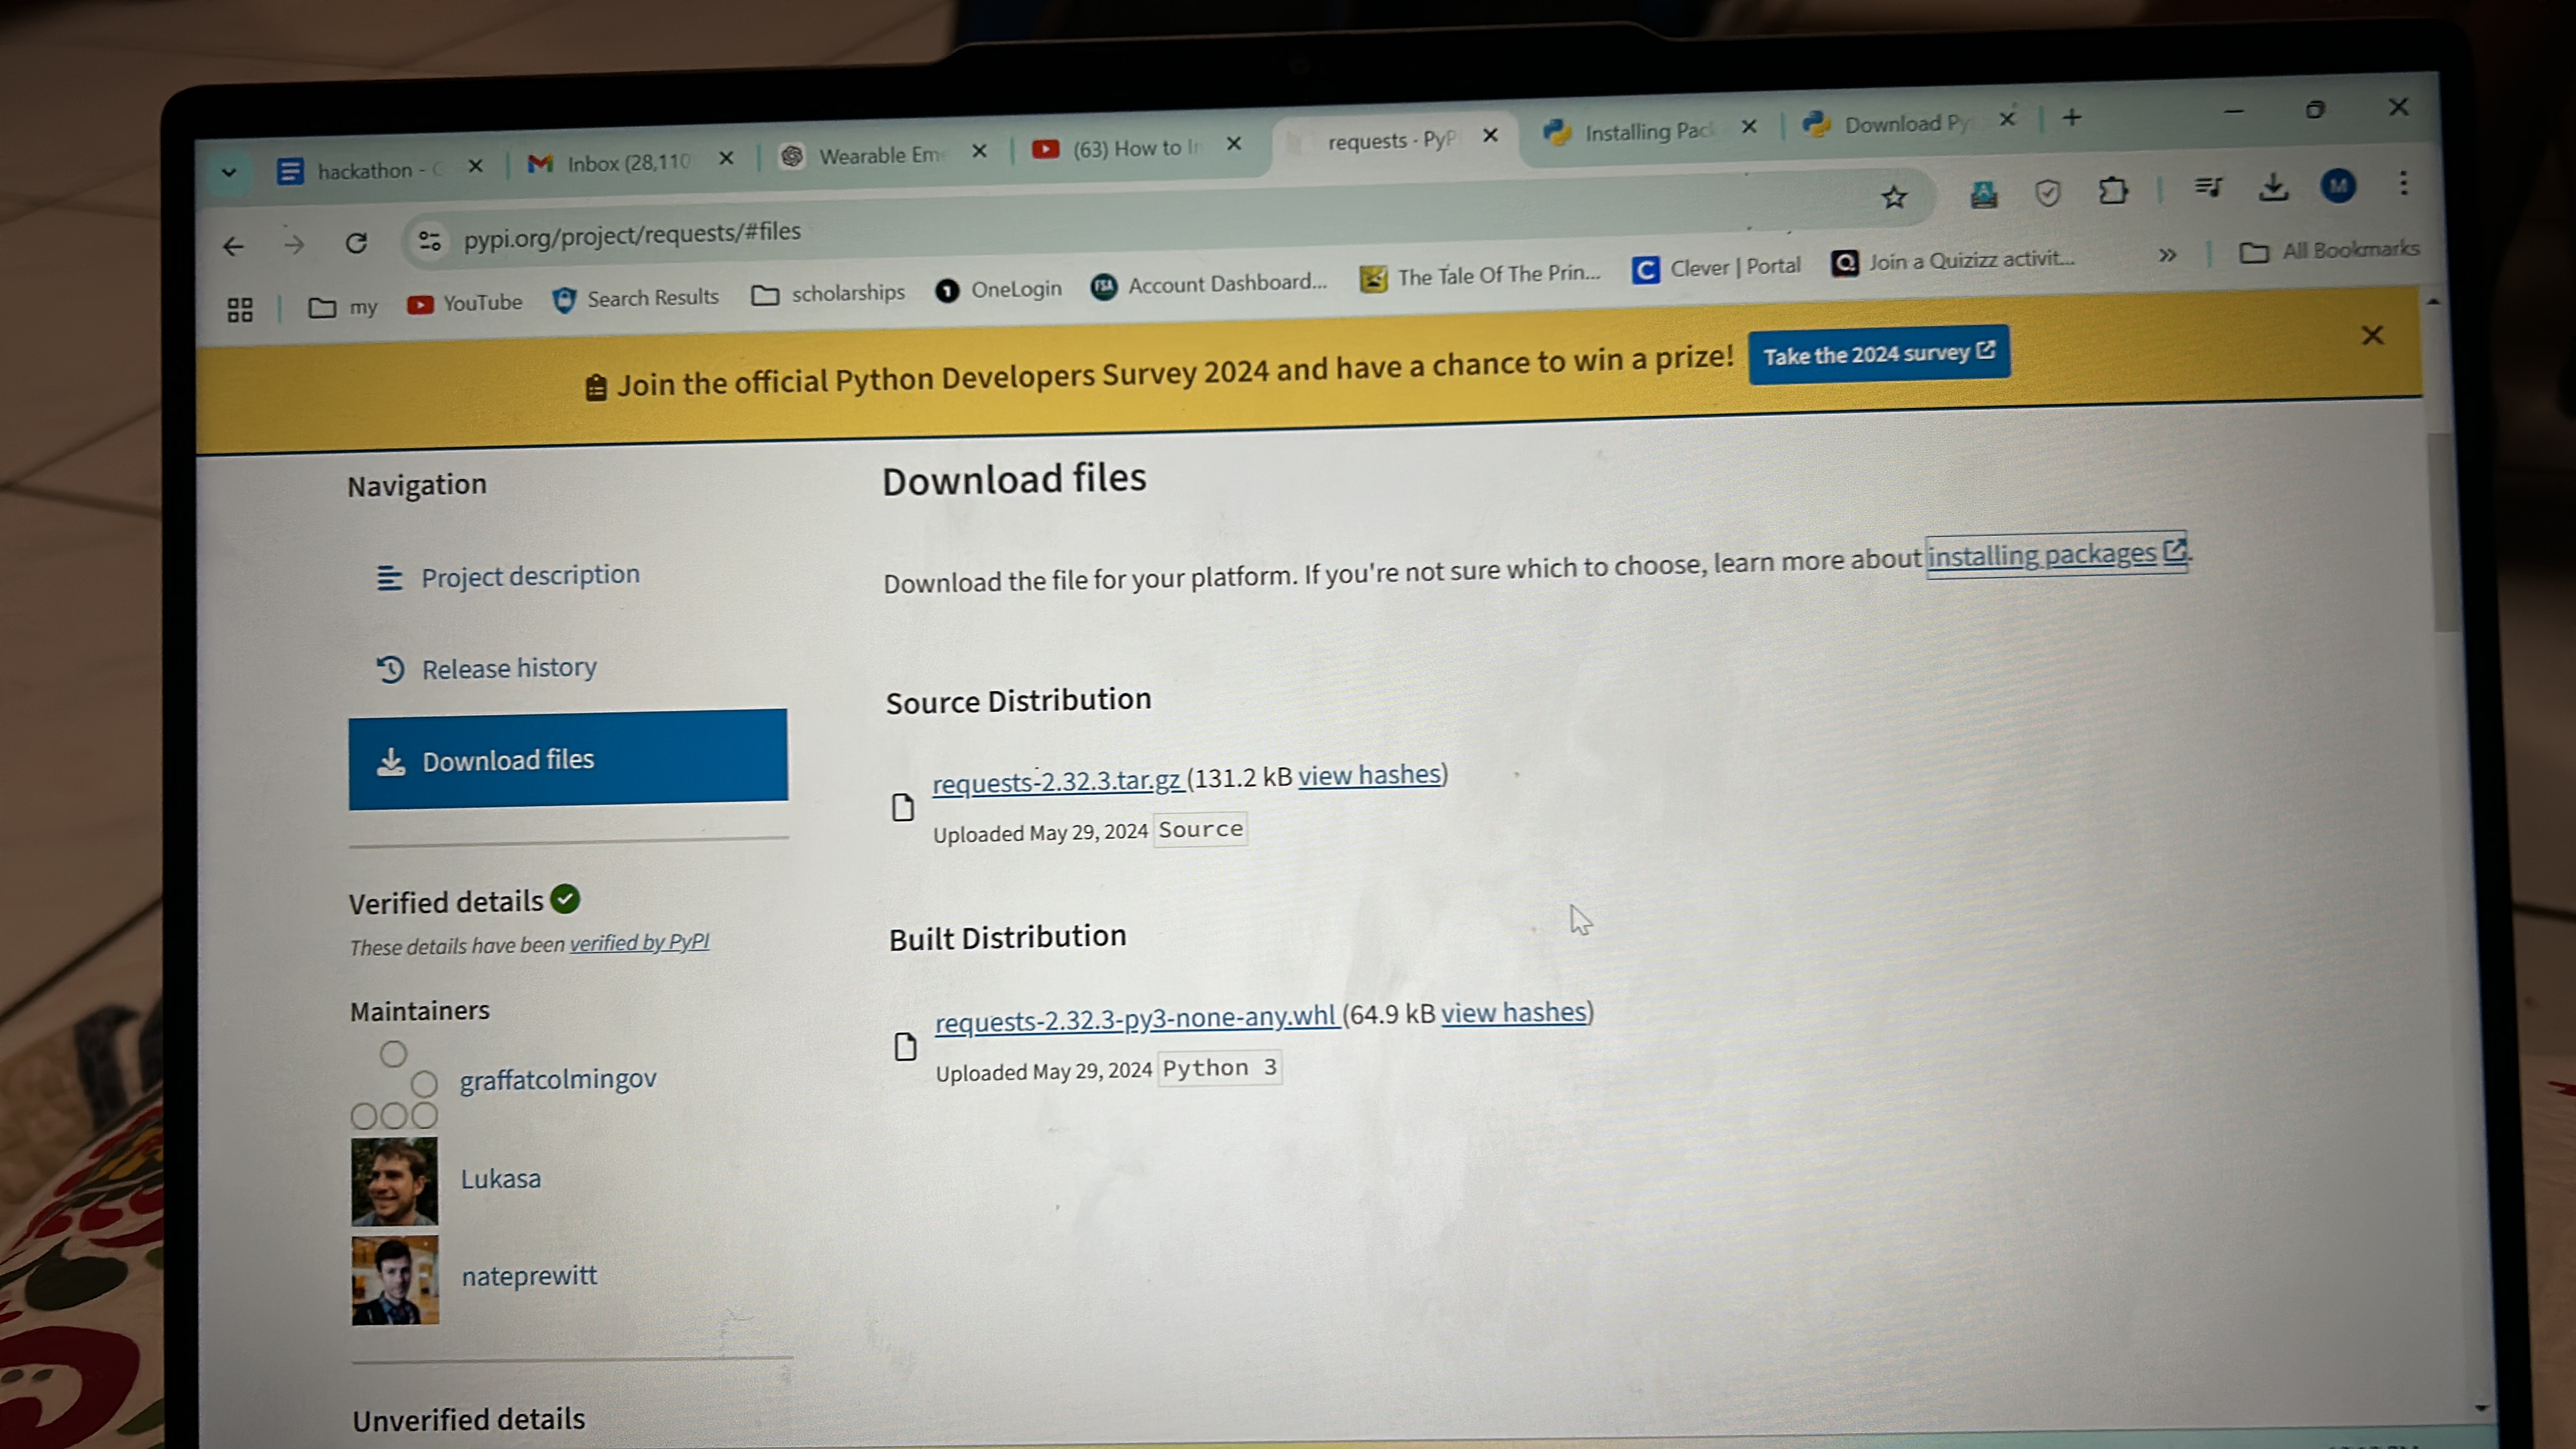
Task: Open the Chrome downloads icon
Action: point(2273,187)
